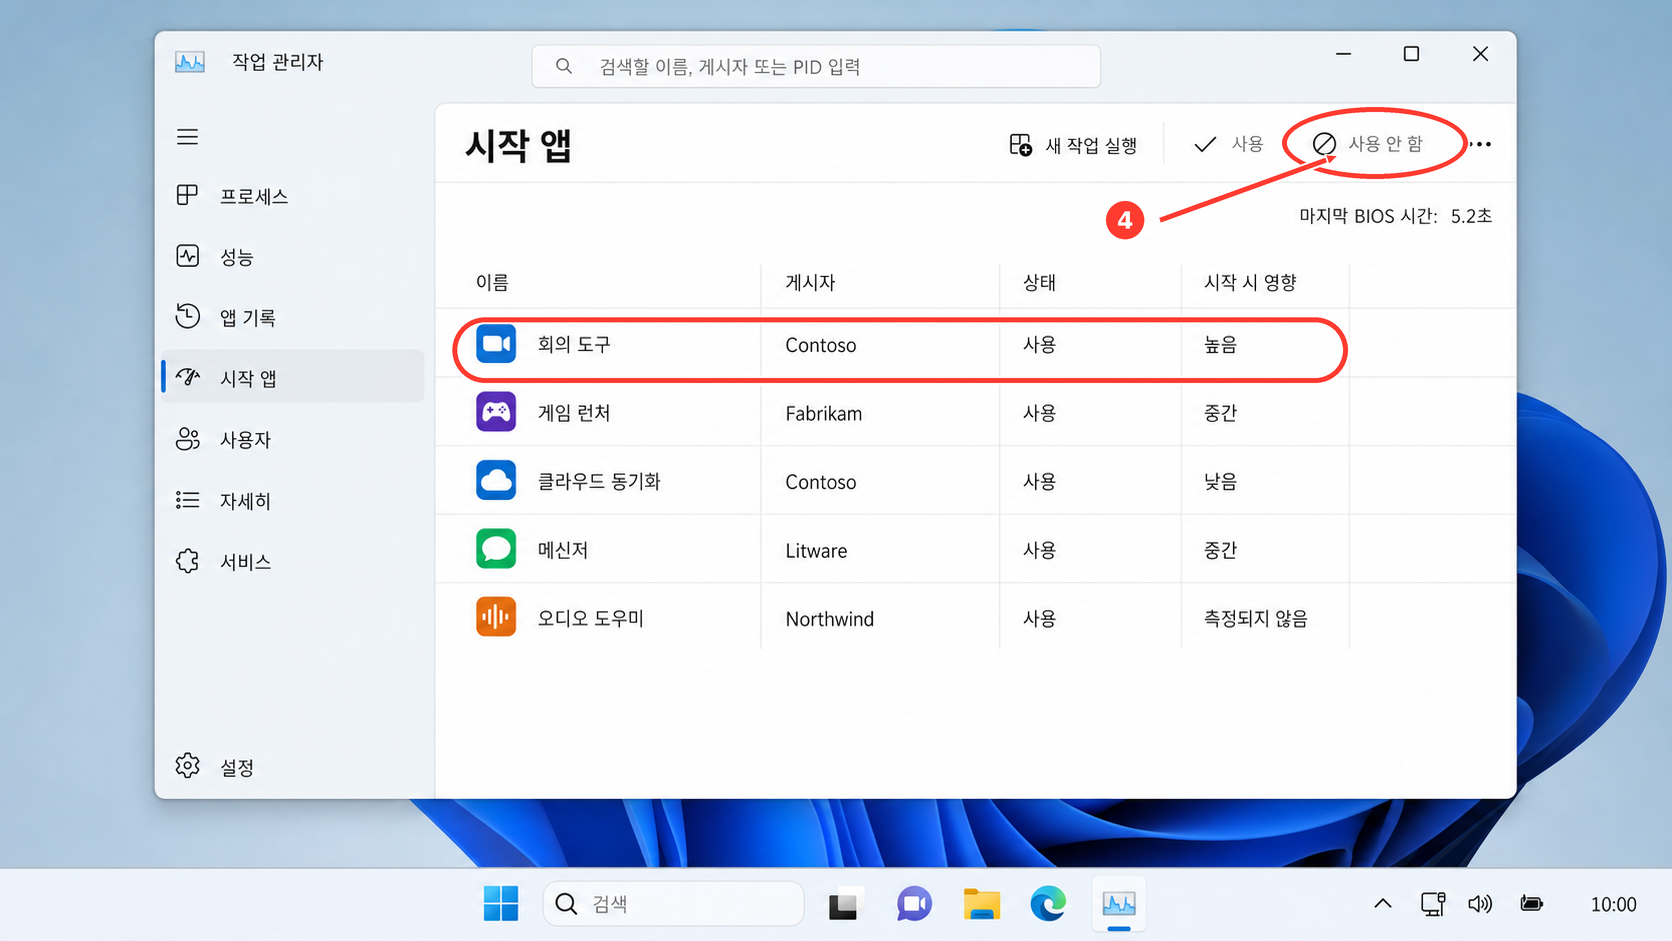Sort by the 이름 column header
Image resolution: width=1672 pixels, height=941 pixels.
click(x=492, y=283)
